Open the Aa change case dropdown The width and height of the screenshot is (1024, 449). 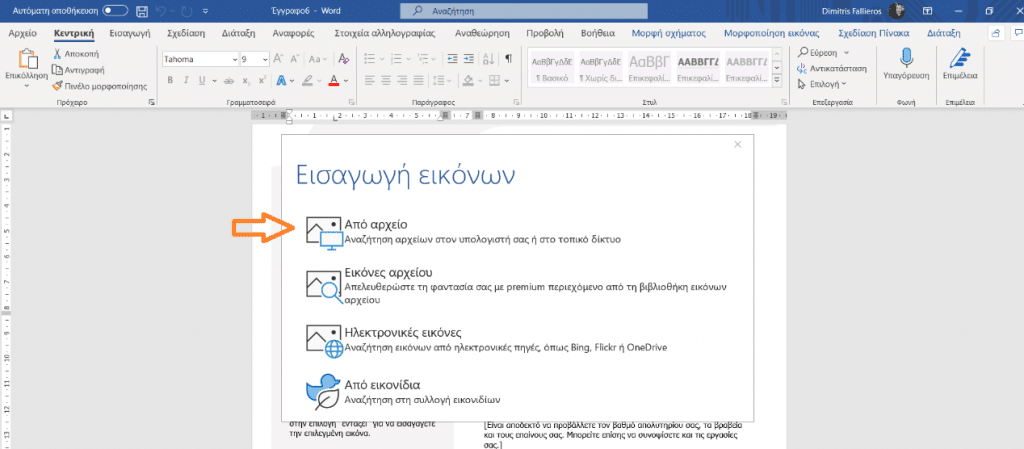(x=318, y=59)
